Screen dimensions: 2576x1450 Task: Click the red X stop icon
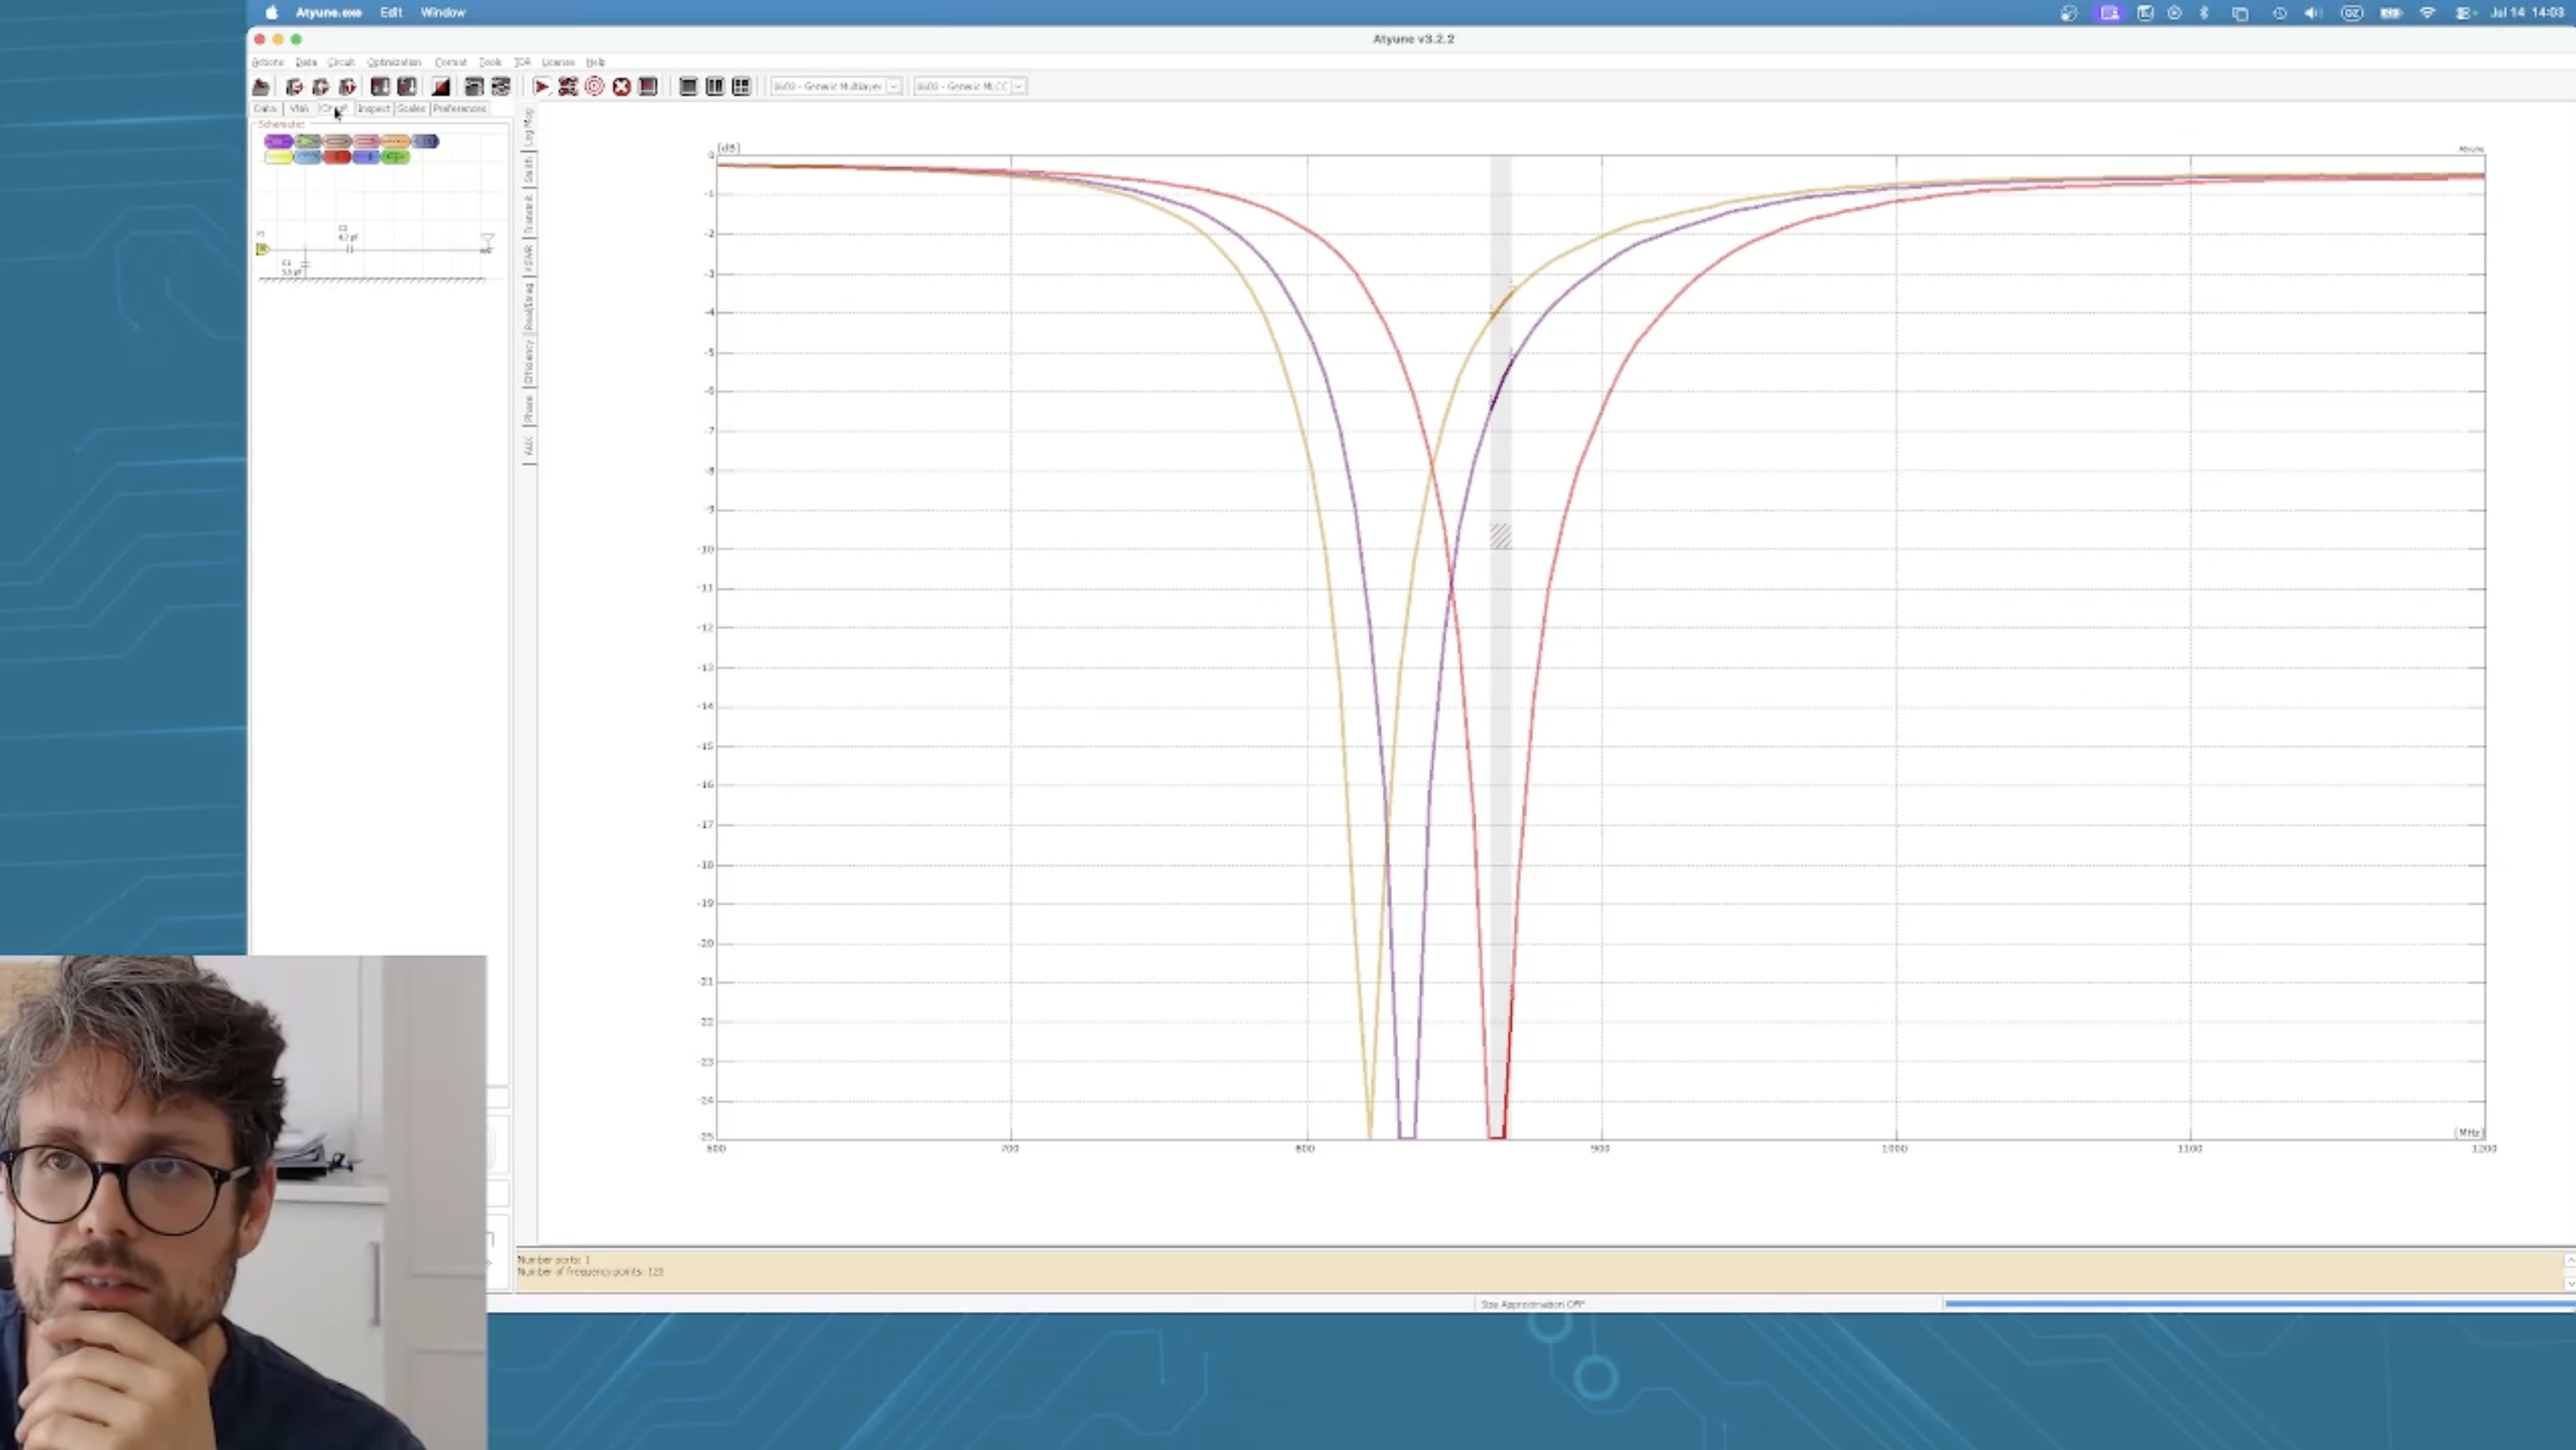pos(621,87)
